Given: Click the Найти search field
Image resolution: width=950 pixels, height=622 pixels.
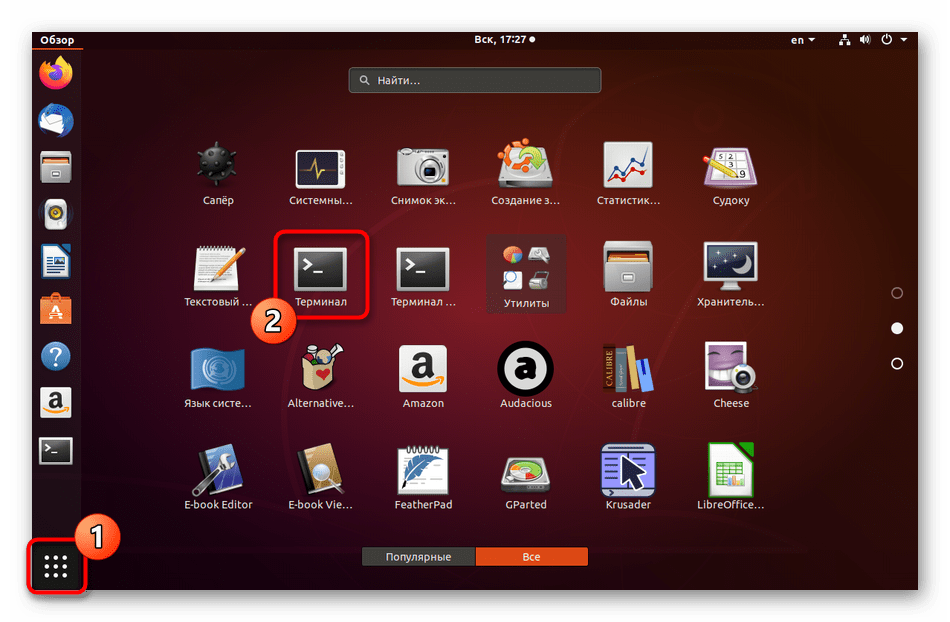Looking at the screenshot, I should (x=475, y=80).
